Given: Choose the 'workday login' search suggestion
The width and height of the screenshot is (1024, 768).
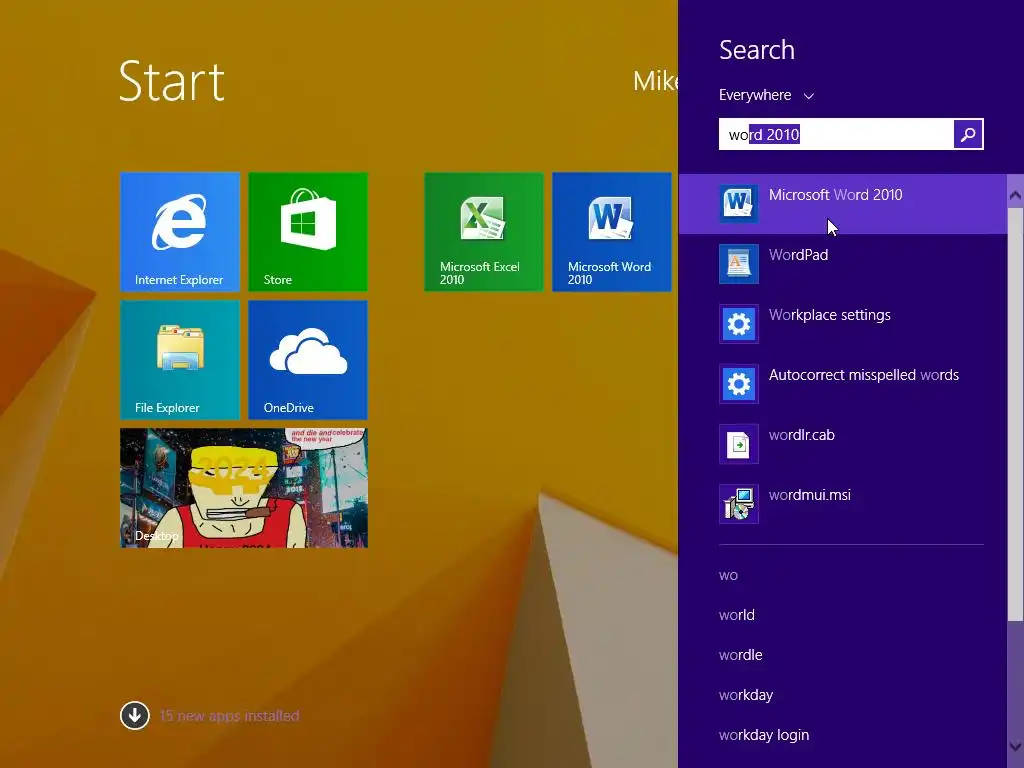Looking at the screenshot, I should tap(763, 735).
